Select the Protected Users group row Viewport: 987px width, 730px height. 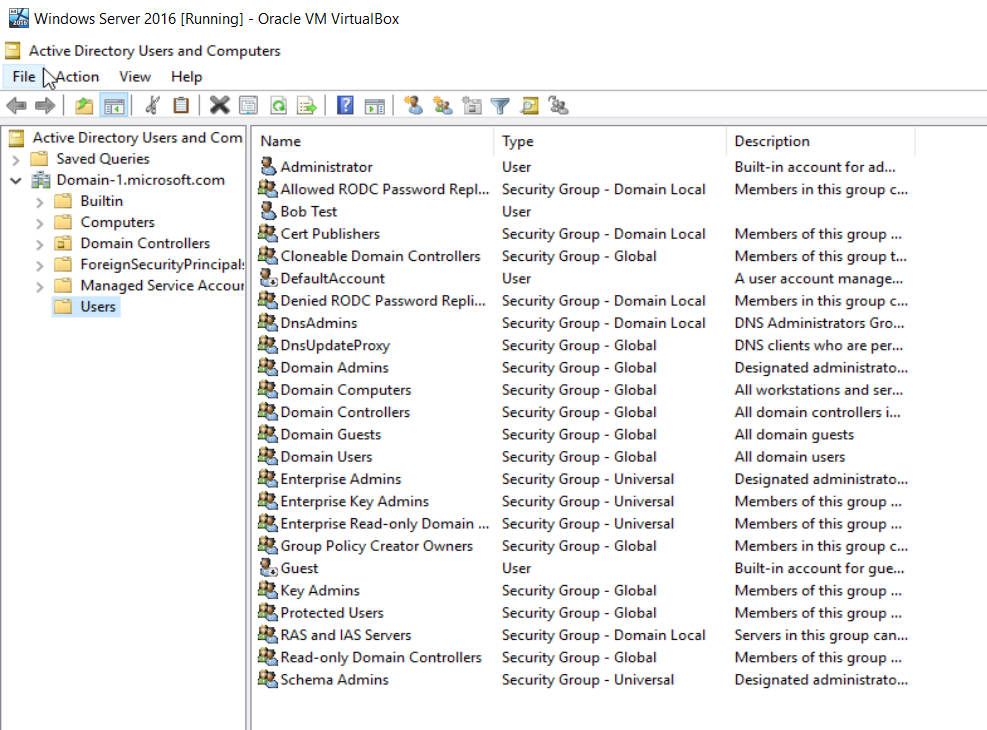click(582, 612)
